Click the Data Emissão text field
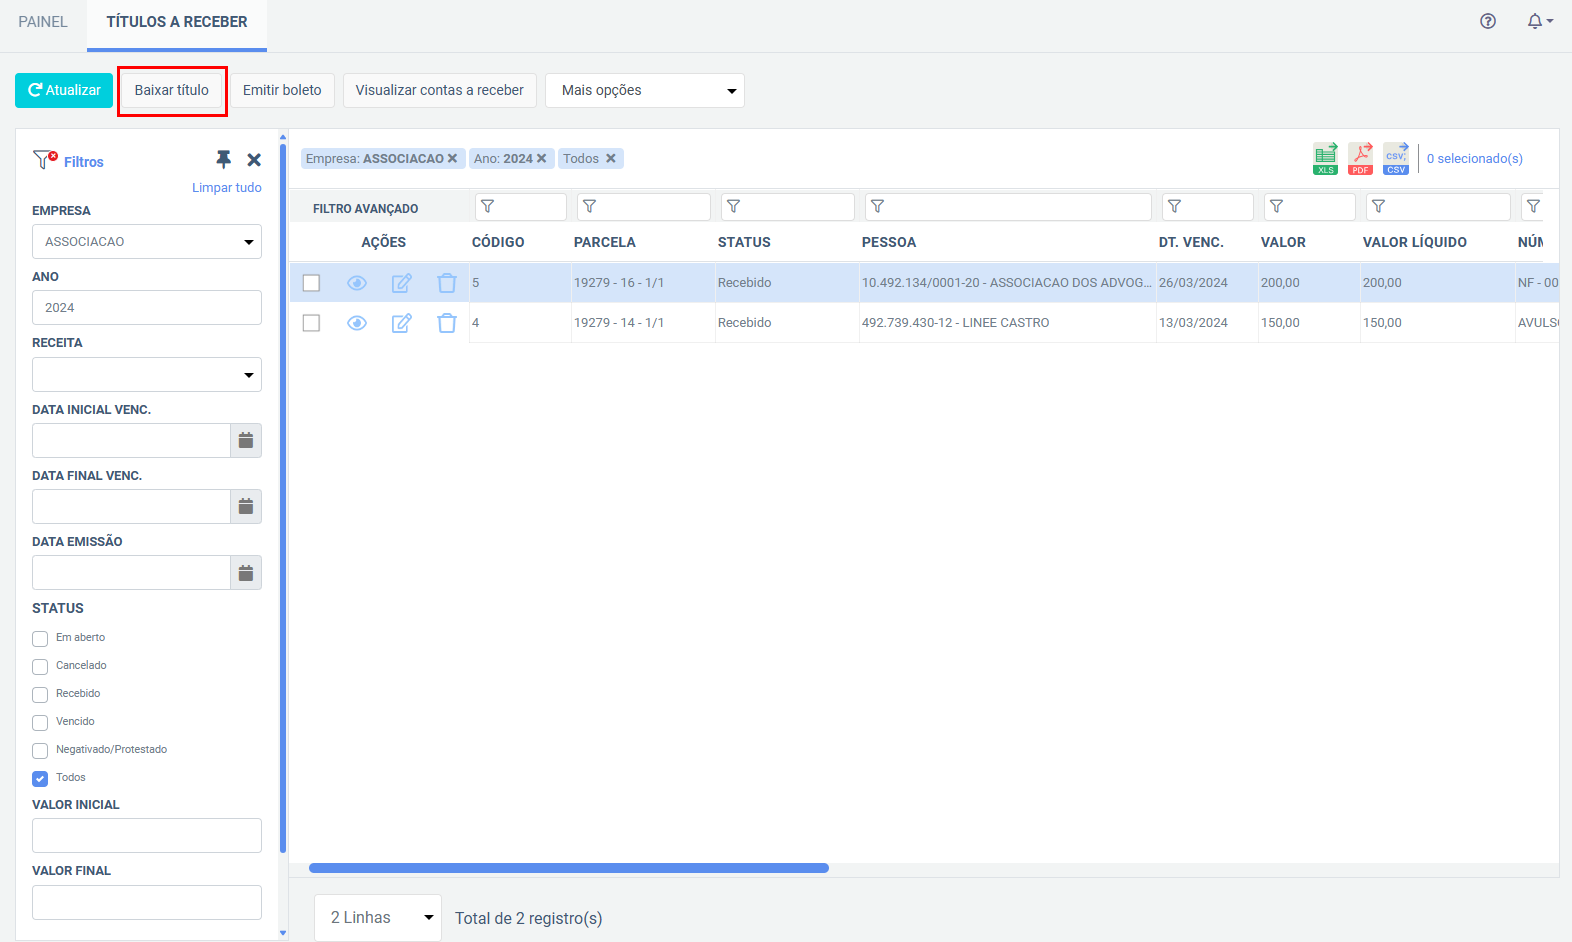The image size is (1572, 942). 131,573
